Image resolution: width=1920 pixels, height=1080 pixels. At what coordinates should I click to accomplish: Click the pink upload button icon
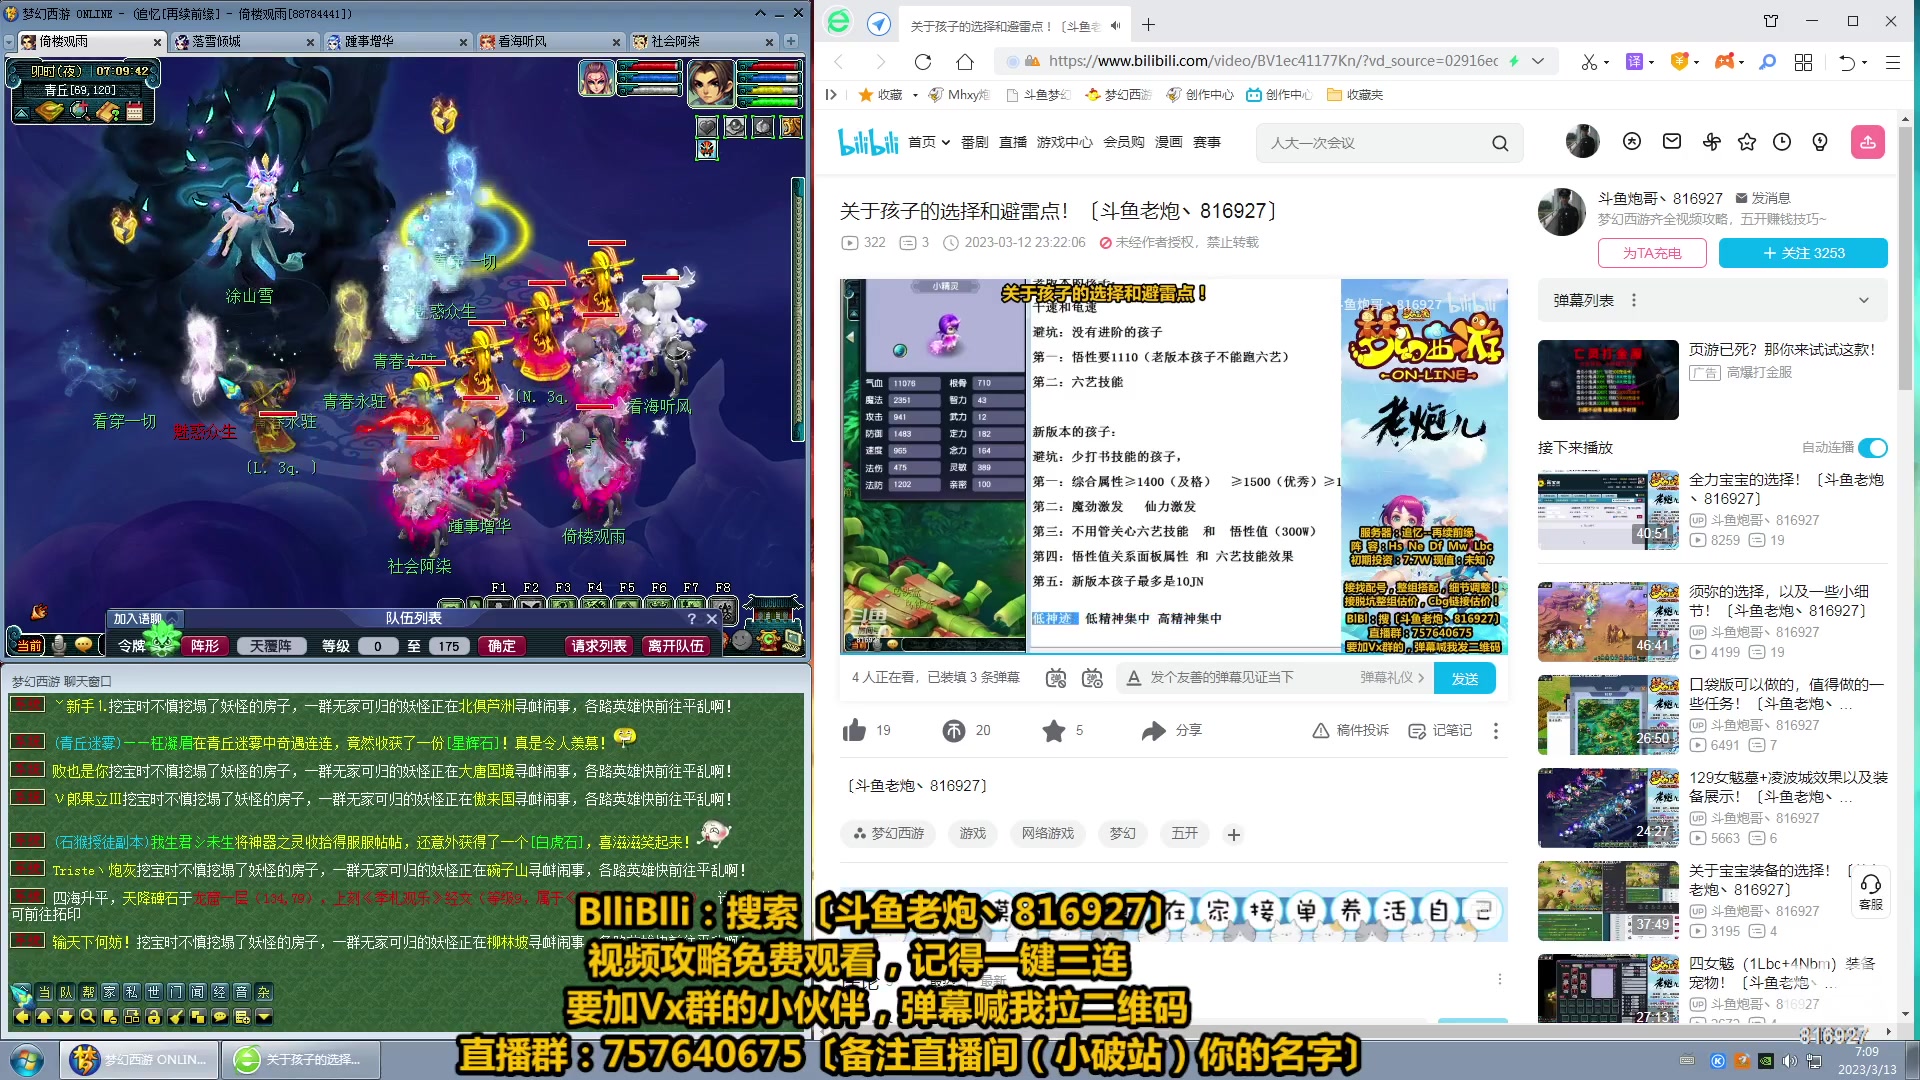pos(1868,142)
